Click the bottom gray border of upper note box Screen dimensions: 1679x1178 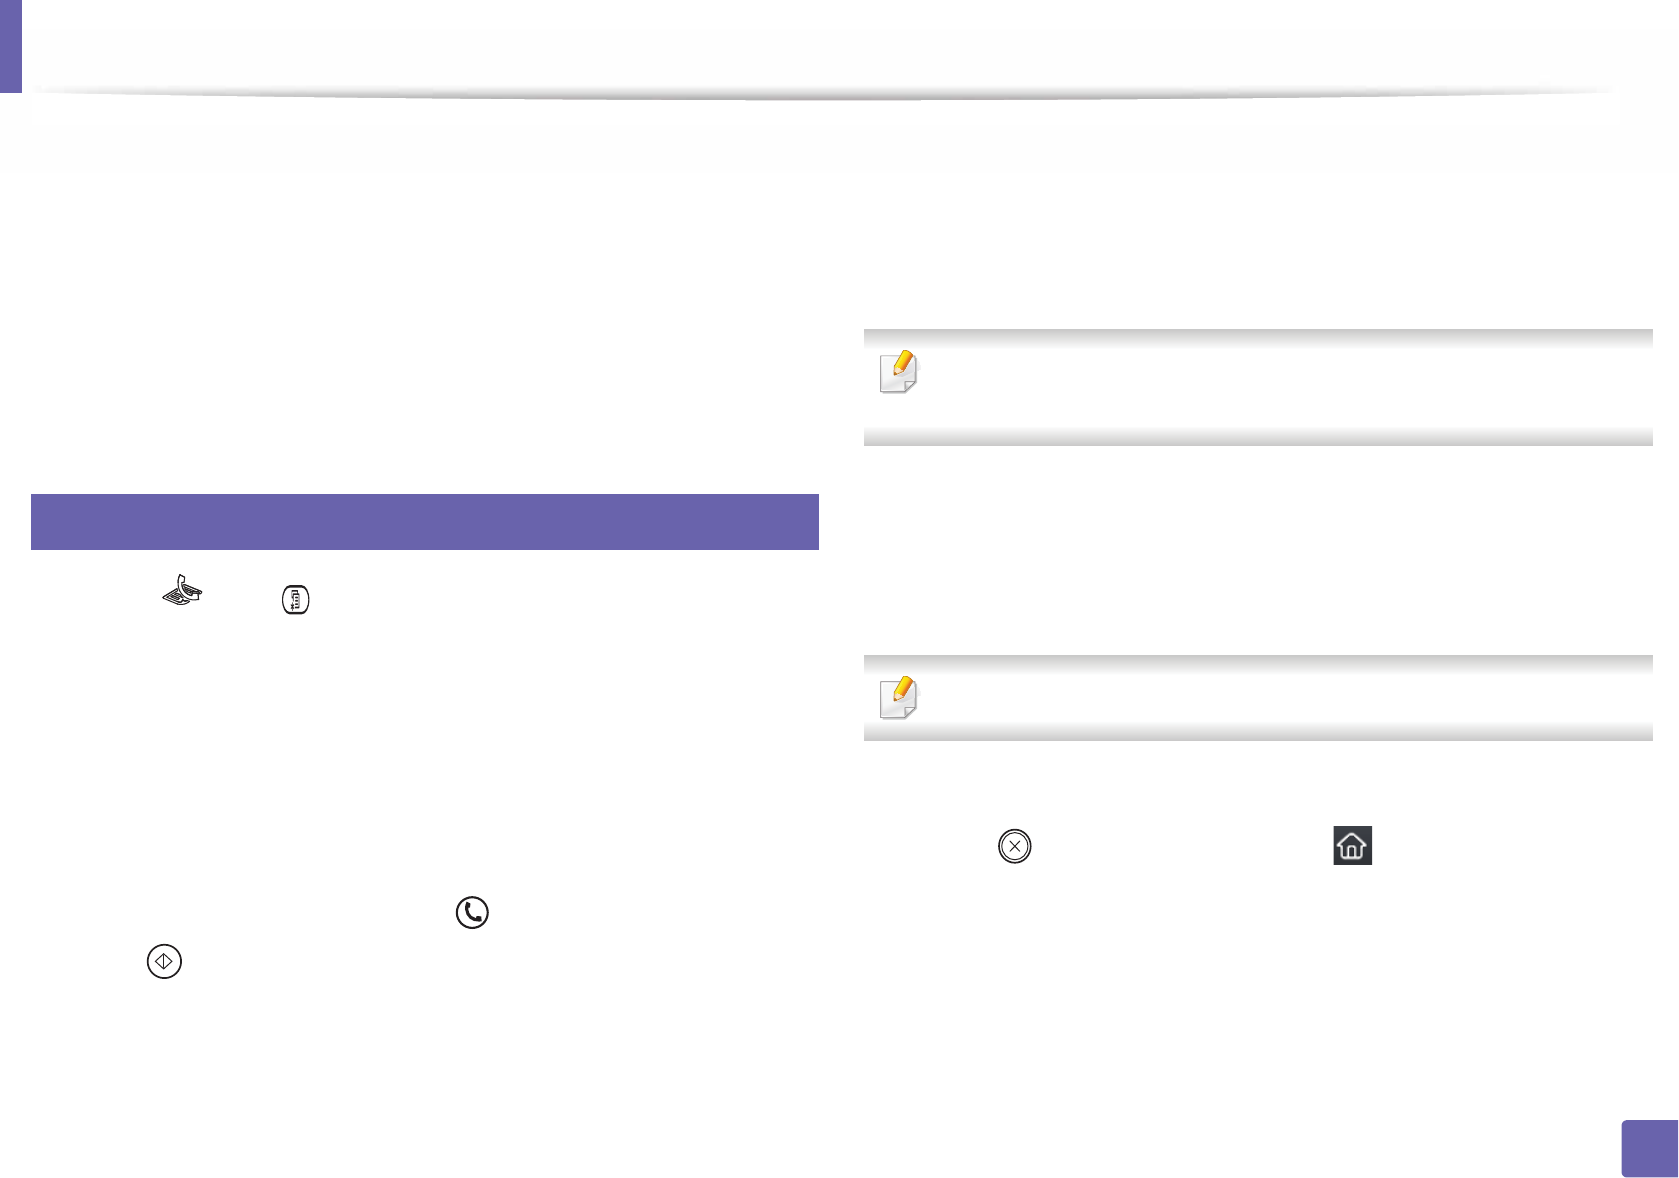coord(1257,438)
